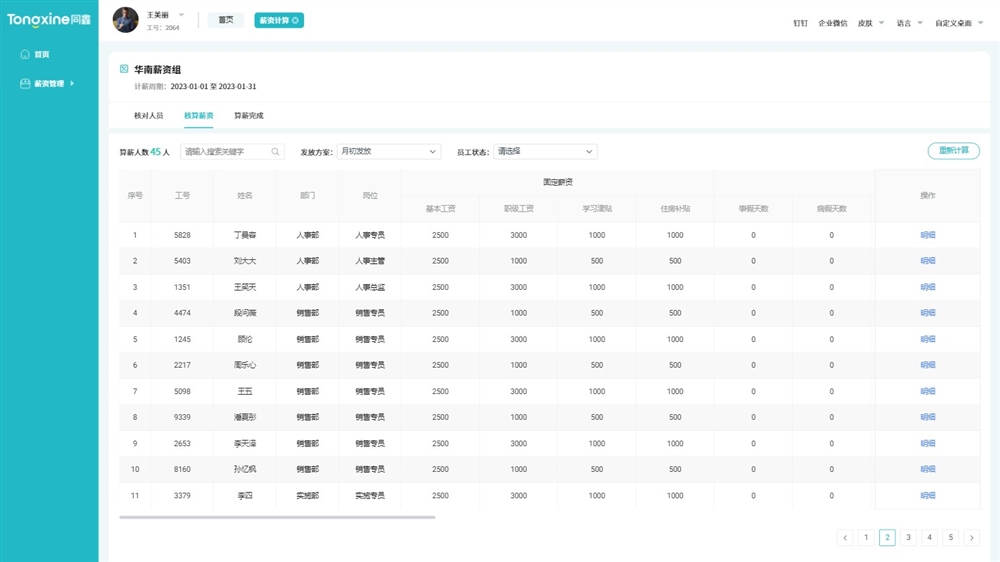
Task: Click the search magnifier icon
Action: (x=276, y=152)
